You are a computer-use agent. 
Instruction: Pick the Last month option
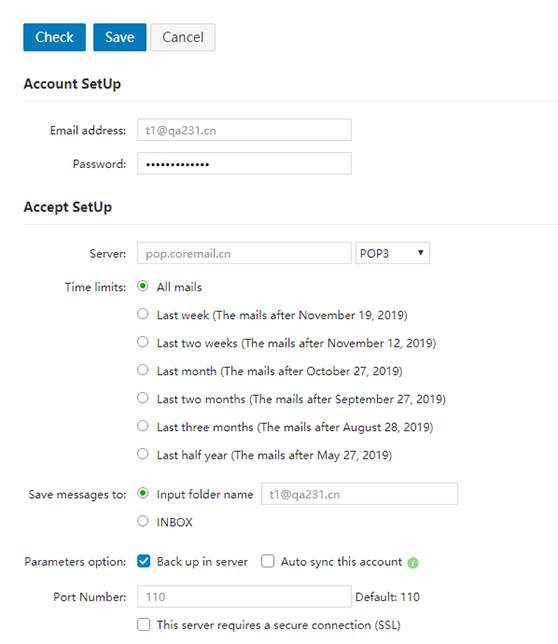tap(143, 370)
